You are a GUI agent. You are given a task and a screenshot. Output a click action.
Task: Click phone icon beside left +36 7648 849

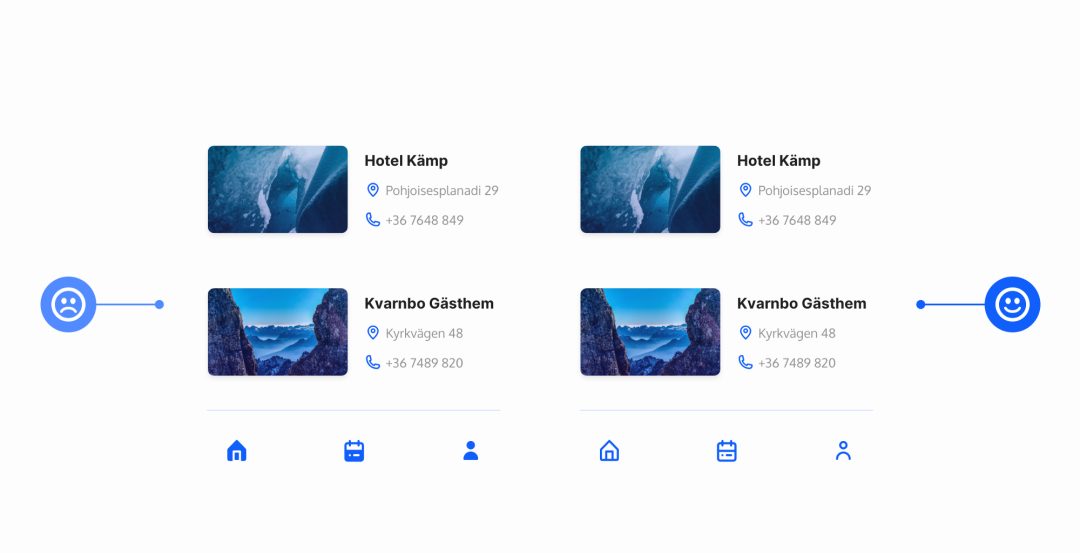click(x=373, y=220)
